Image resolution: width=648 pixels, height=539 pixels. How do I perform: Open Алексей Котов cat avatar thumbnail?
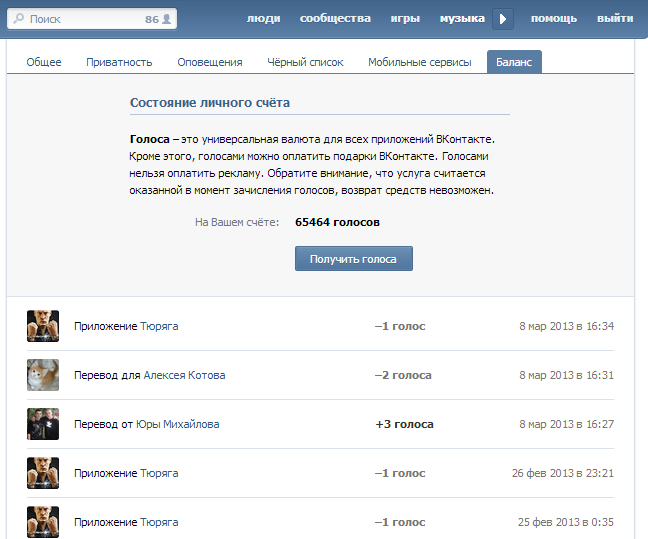[x=43, y=375]
